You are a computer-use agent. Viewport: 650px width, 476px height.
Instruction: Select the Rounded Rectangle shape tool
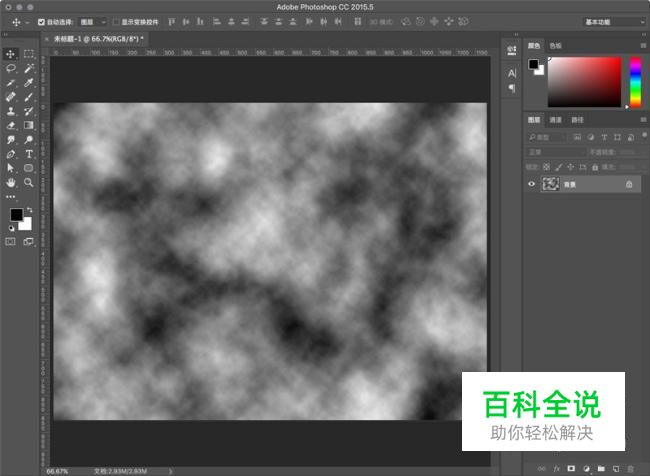click(29, 168)
